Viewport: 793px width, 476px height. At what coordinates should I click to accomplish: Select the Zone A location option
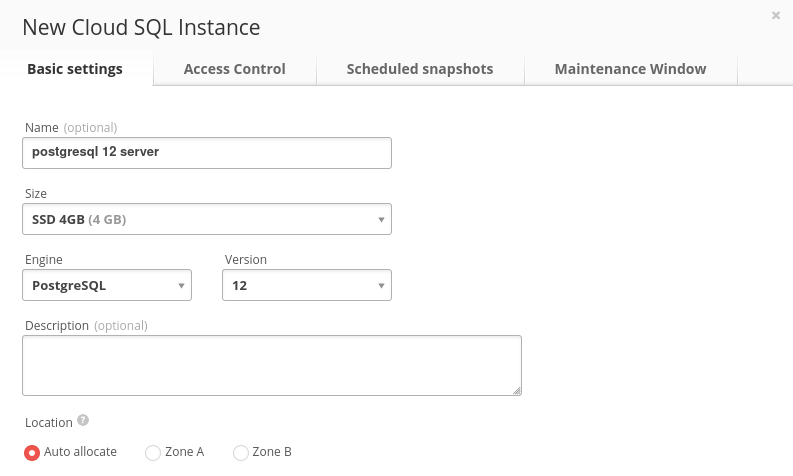pos(153,453)
